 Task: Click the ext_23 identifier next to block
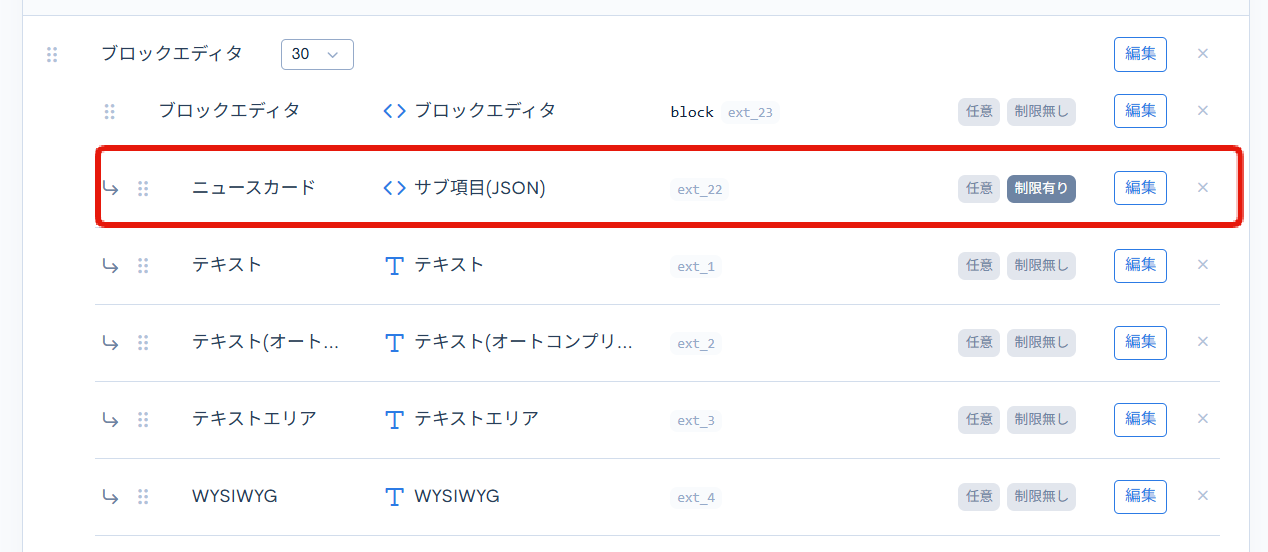(x=750, y=112)
